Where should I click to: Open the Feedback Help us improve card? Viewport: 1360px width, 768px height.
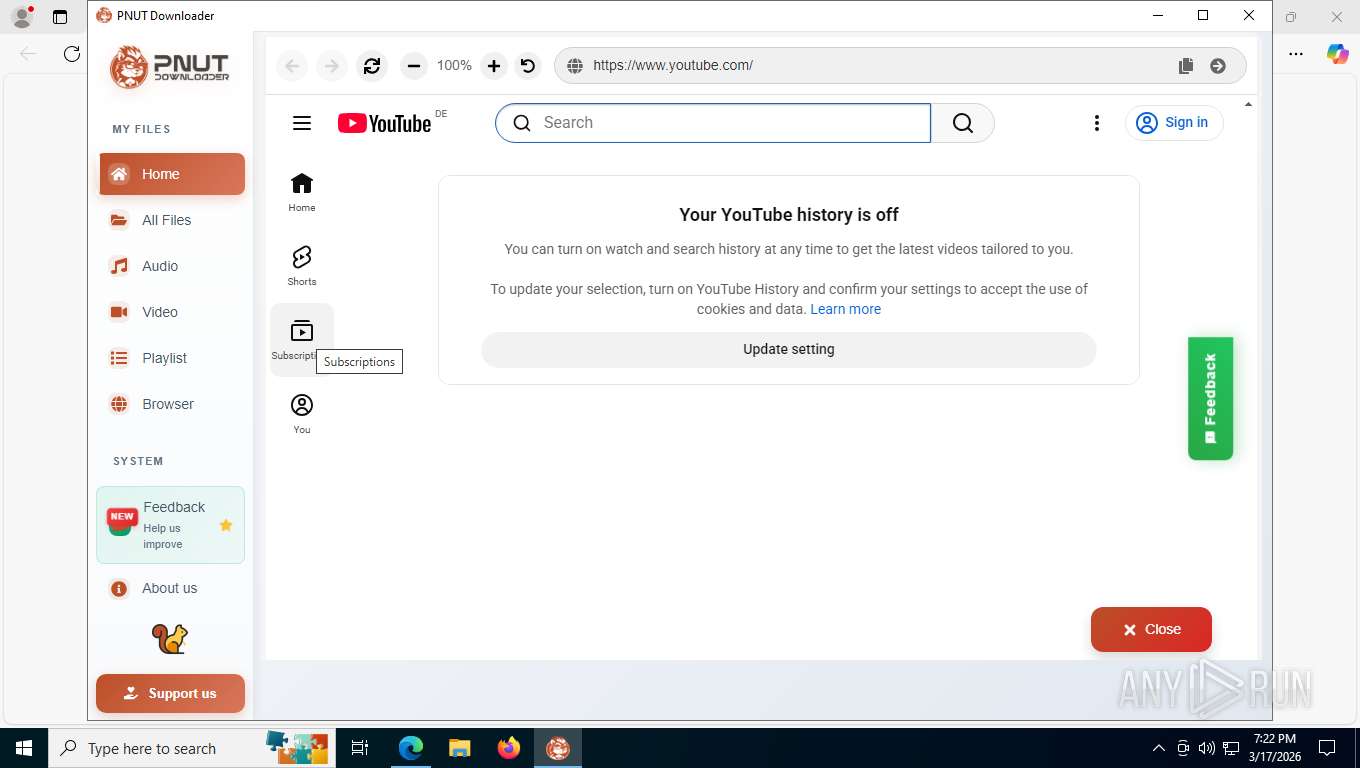click(170, 525)
